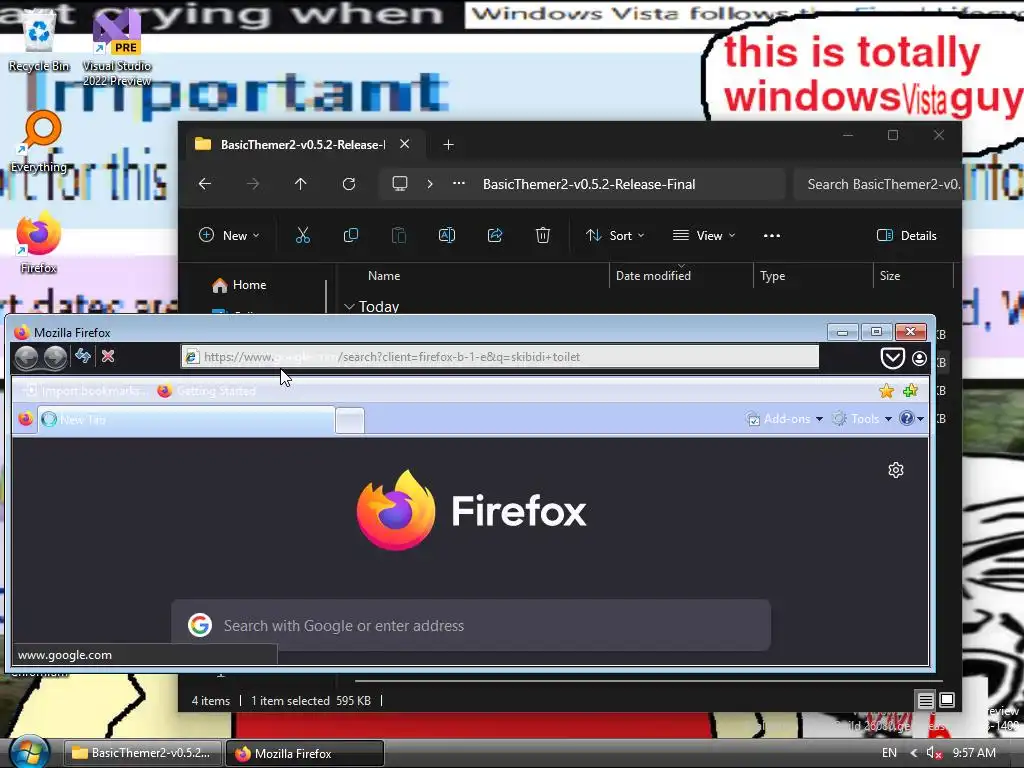Click the yellow star bookmark icon
This screenshot has width=1024, height=768.
click(x=886, y=391)
